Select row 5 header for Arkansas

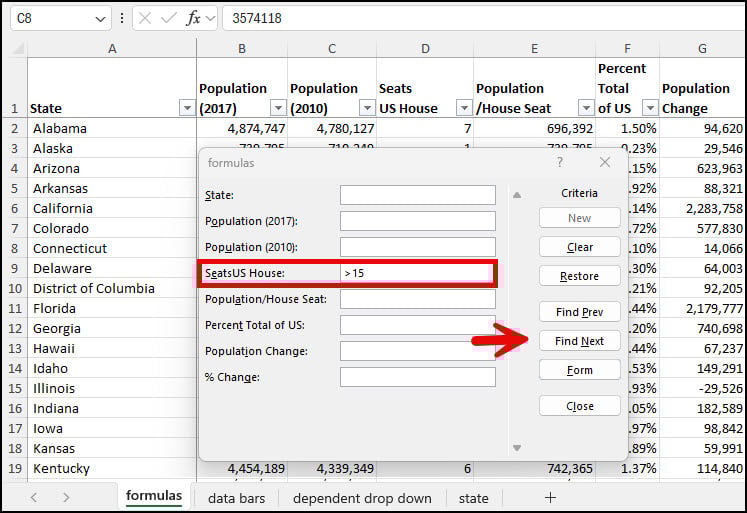point(15,189)
